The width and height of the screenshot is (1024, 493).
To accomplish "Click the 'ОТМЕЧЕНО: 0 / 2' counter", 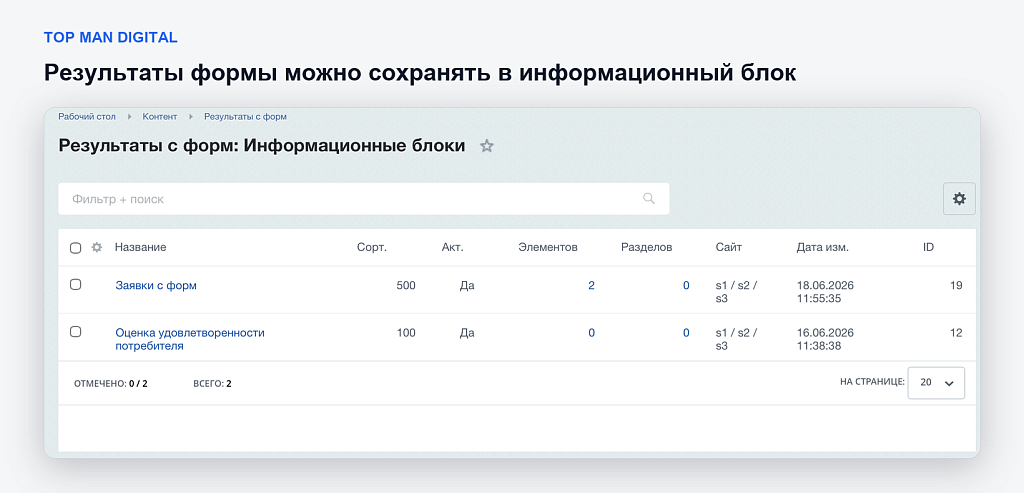I will [x=111, y=383].
